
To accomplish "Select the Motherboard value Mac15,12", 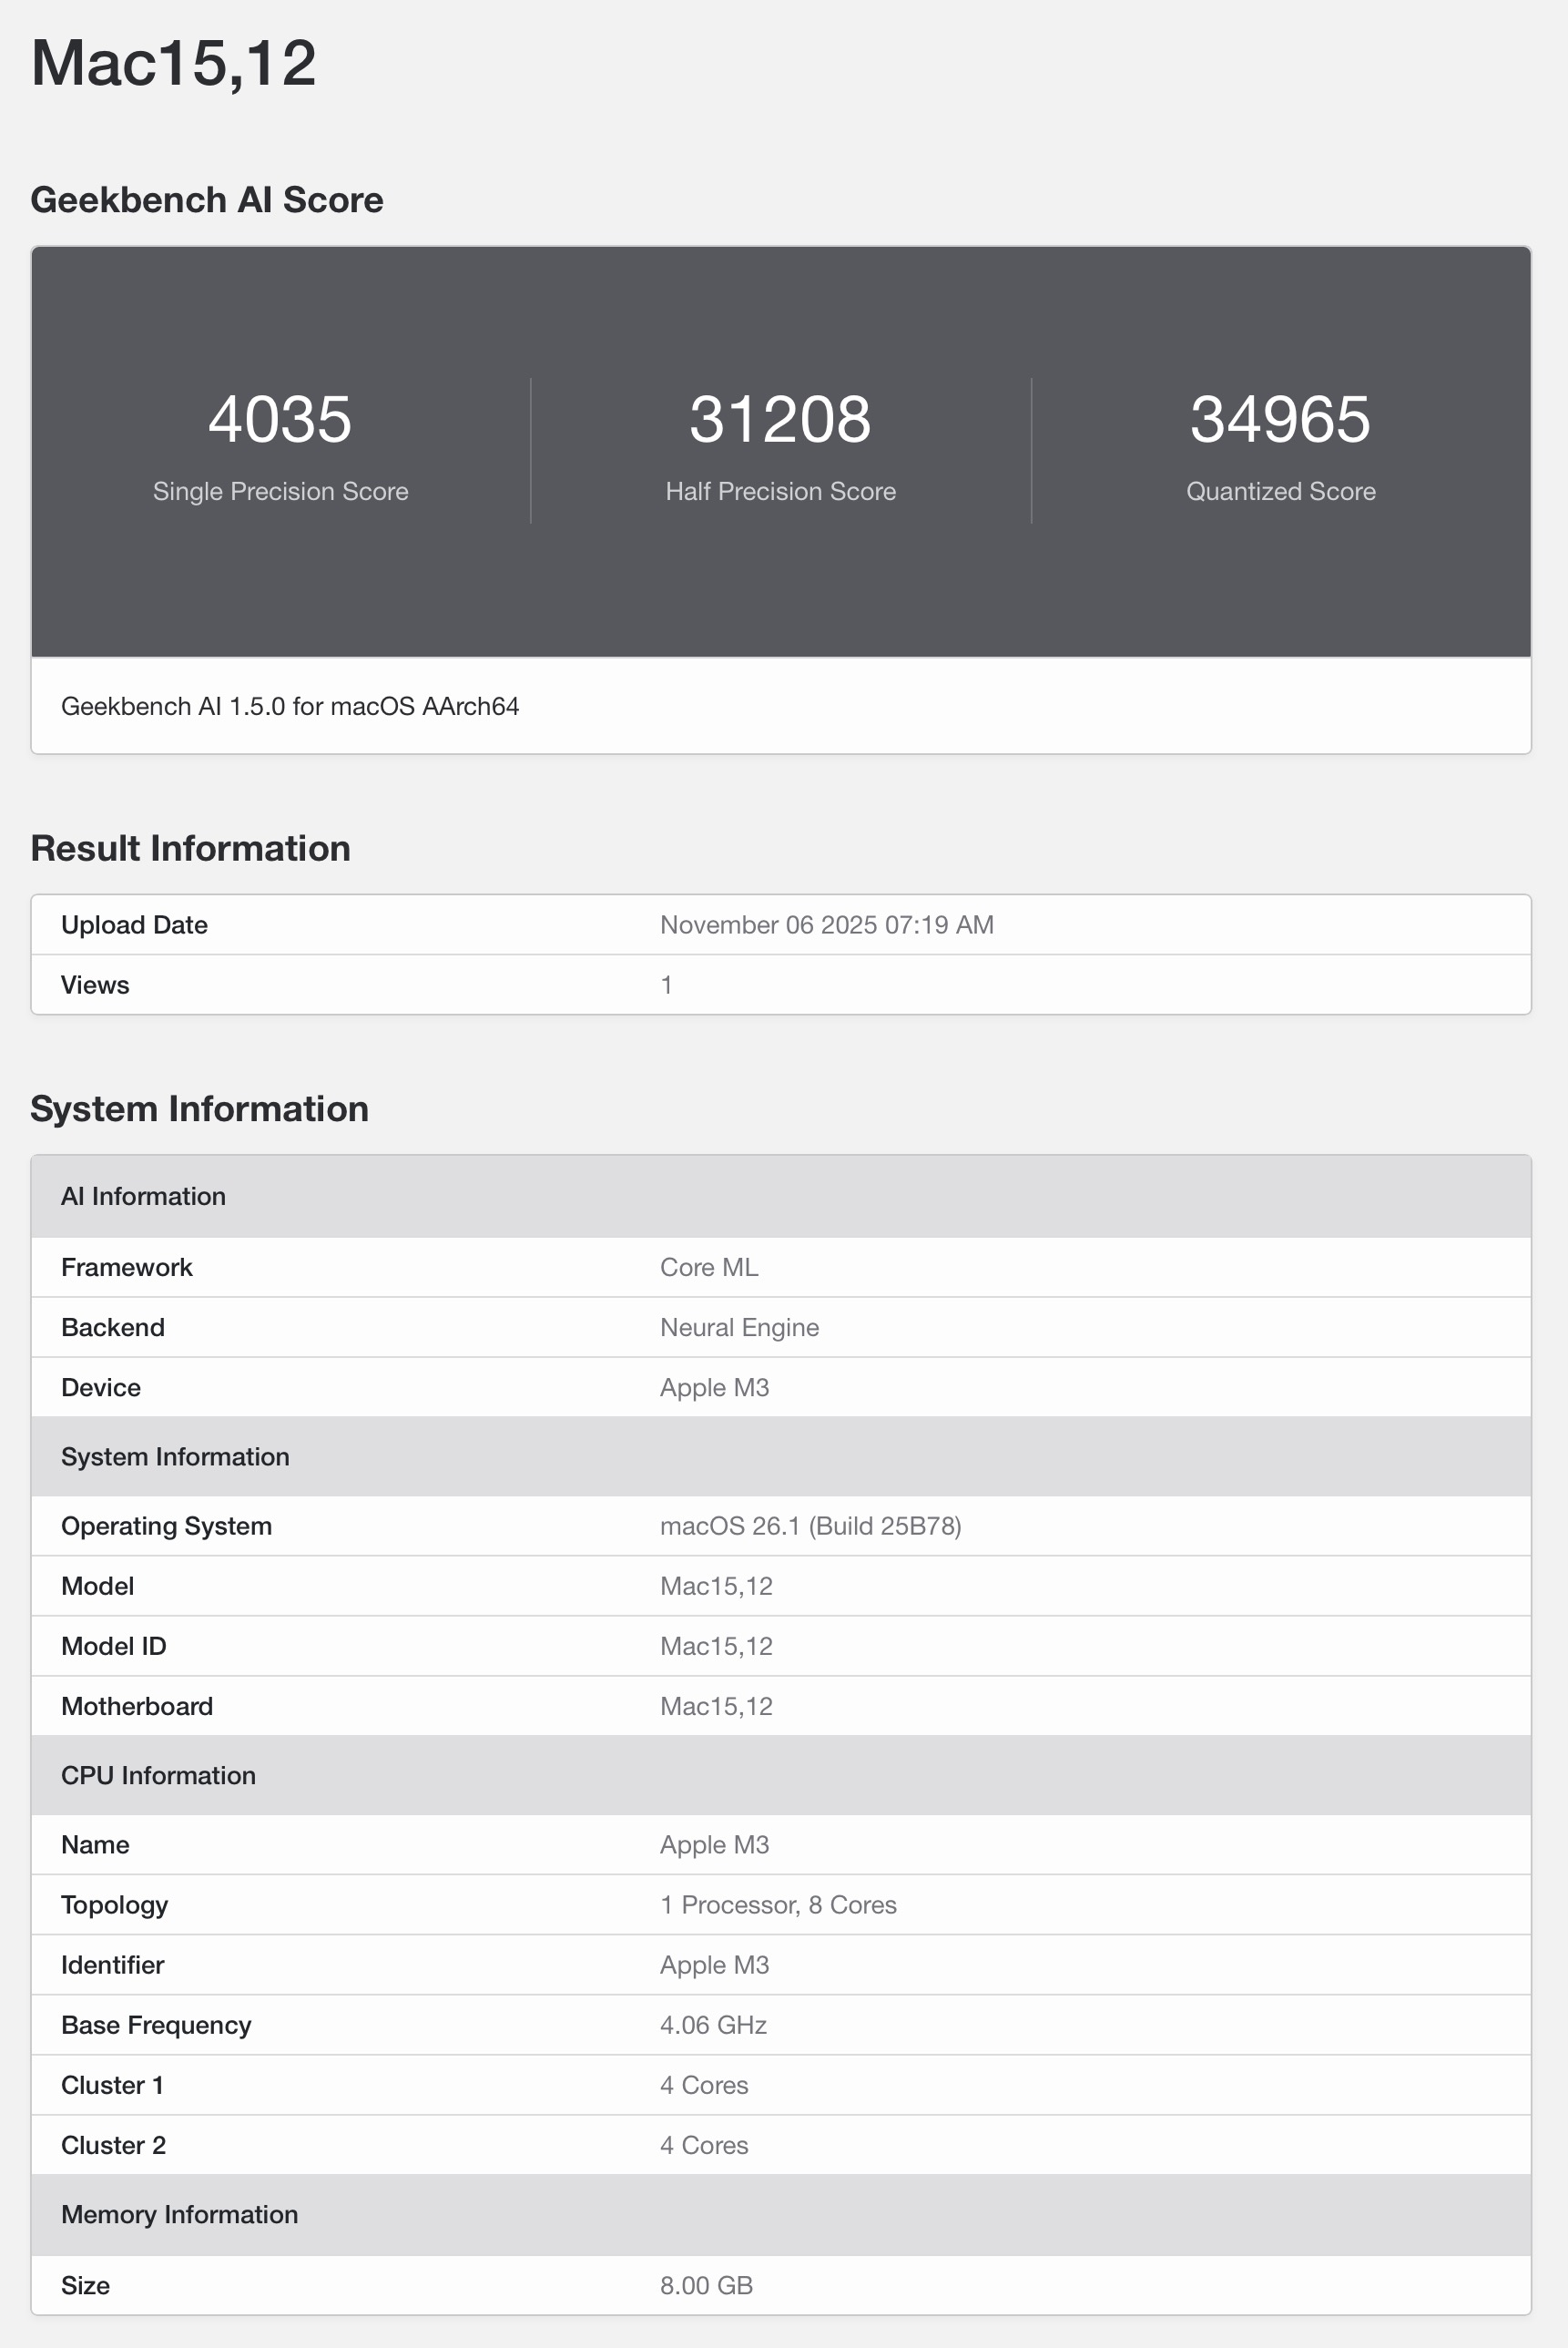I will coord(716,1706).
